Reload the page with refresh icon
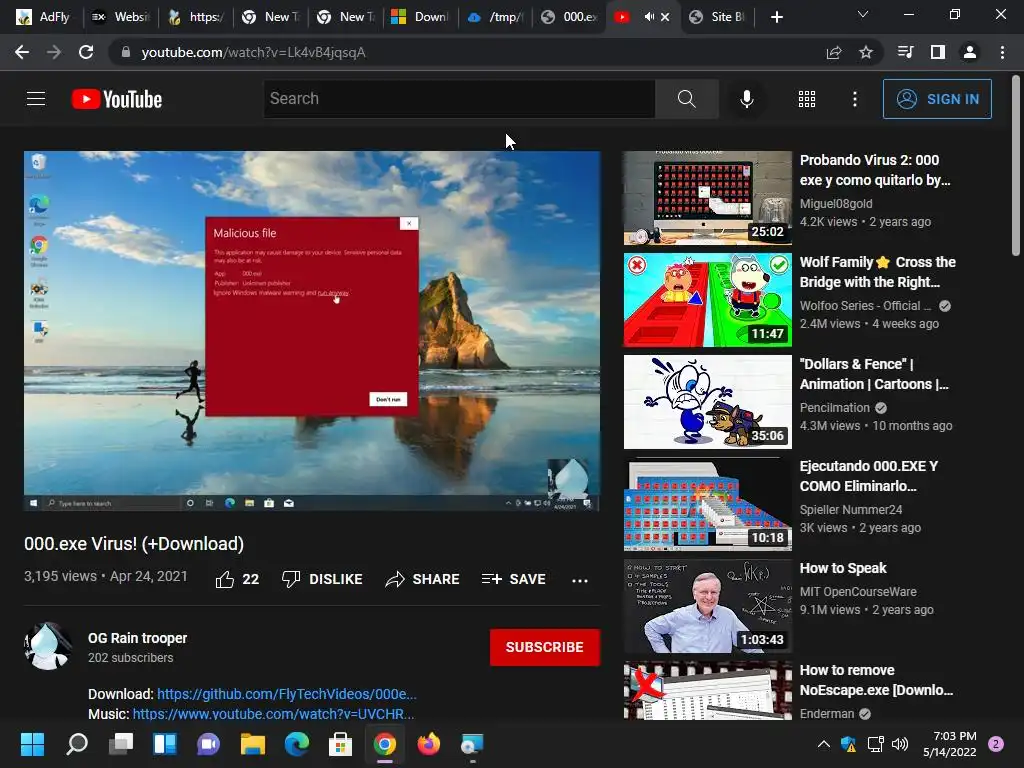 point(86,52)
